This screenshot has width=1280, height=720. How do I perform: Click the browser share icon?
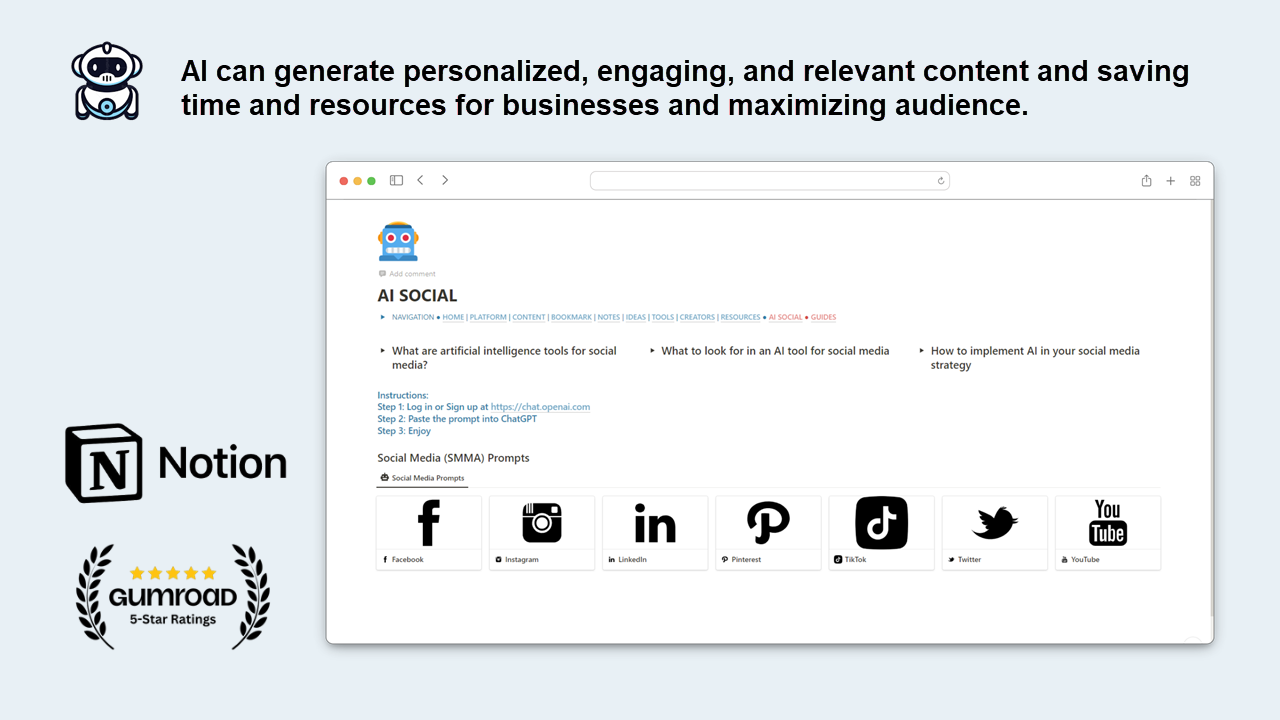pos(1146,181)
